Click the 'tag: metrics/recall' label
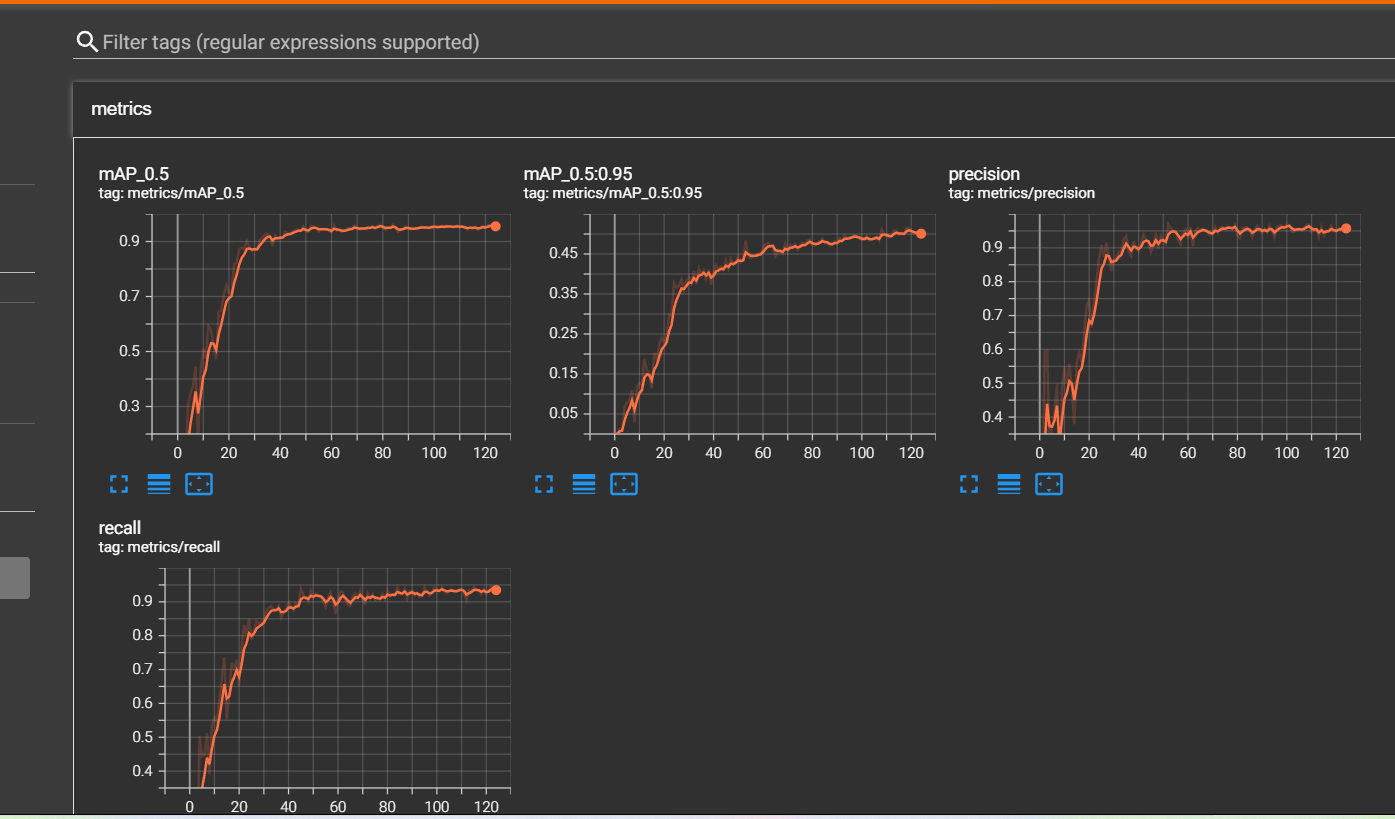The height and width of the screenshot is (819, 1395). coord(159,547)
